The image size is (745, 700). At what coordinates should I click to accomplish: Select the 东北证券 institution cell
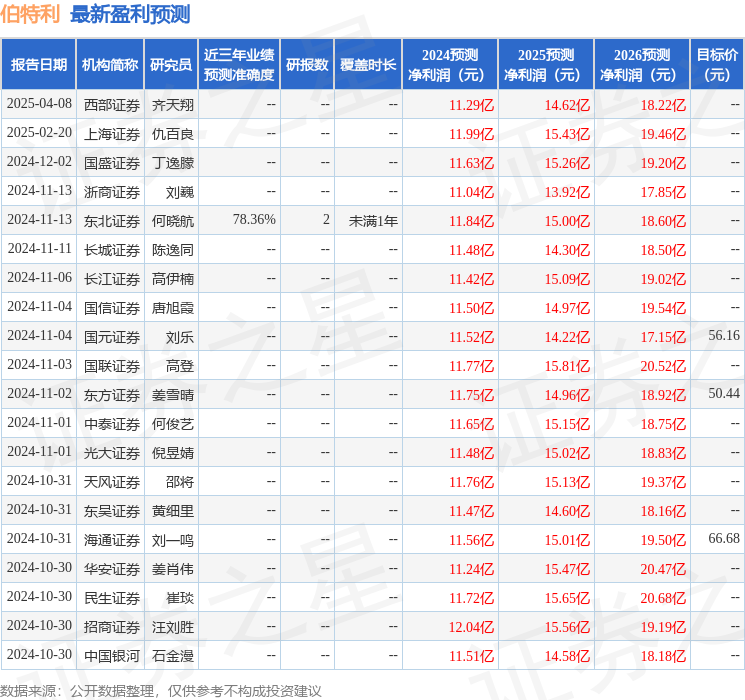[112, 221]
